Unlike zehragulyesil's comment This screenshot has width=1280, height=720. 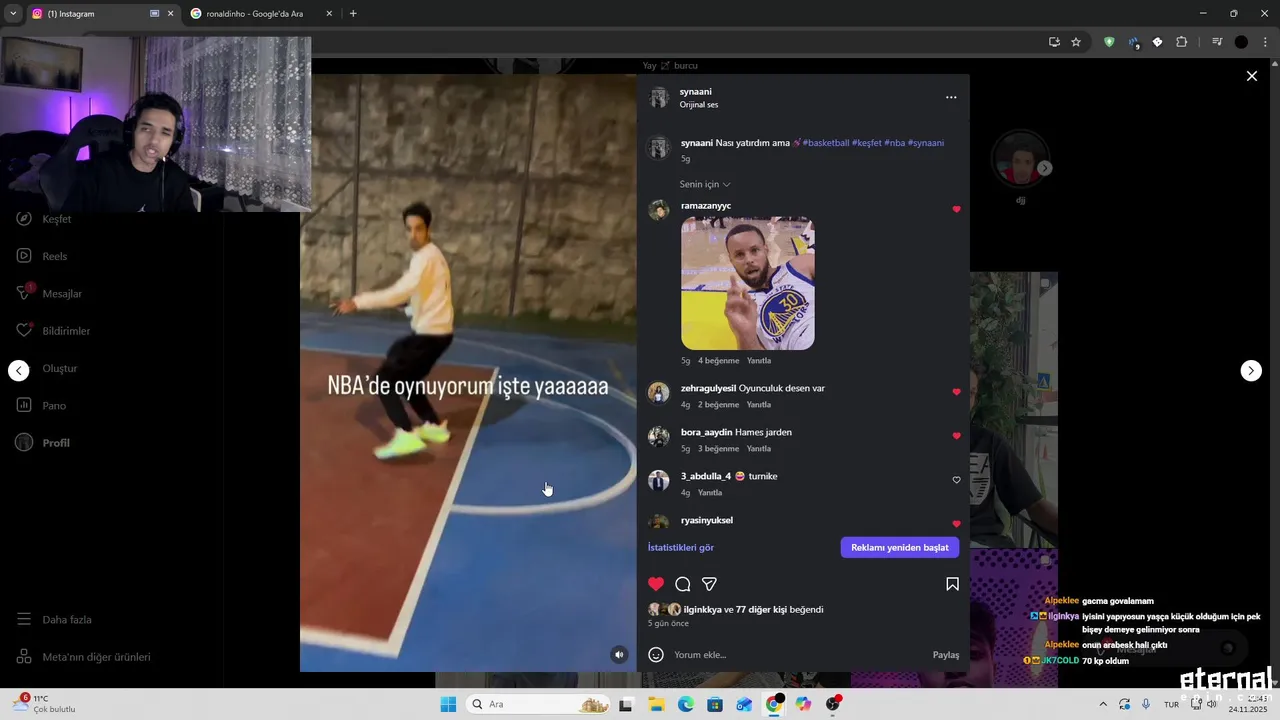pos(956,392)
